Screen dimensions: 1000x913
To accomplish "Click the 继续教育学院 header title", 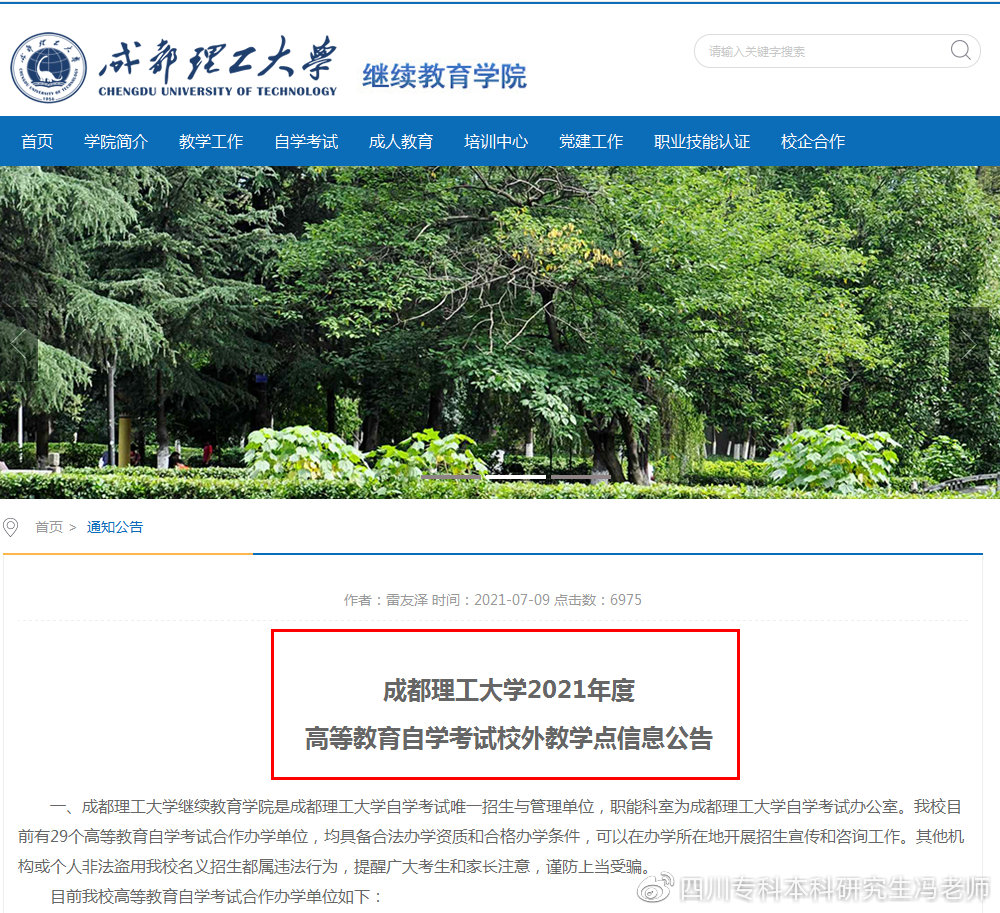I will (445, 77).
